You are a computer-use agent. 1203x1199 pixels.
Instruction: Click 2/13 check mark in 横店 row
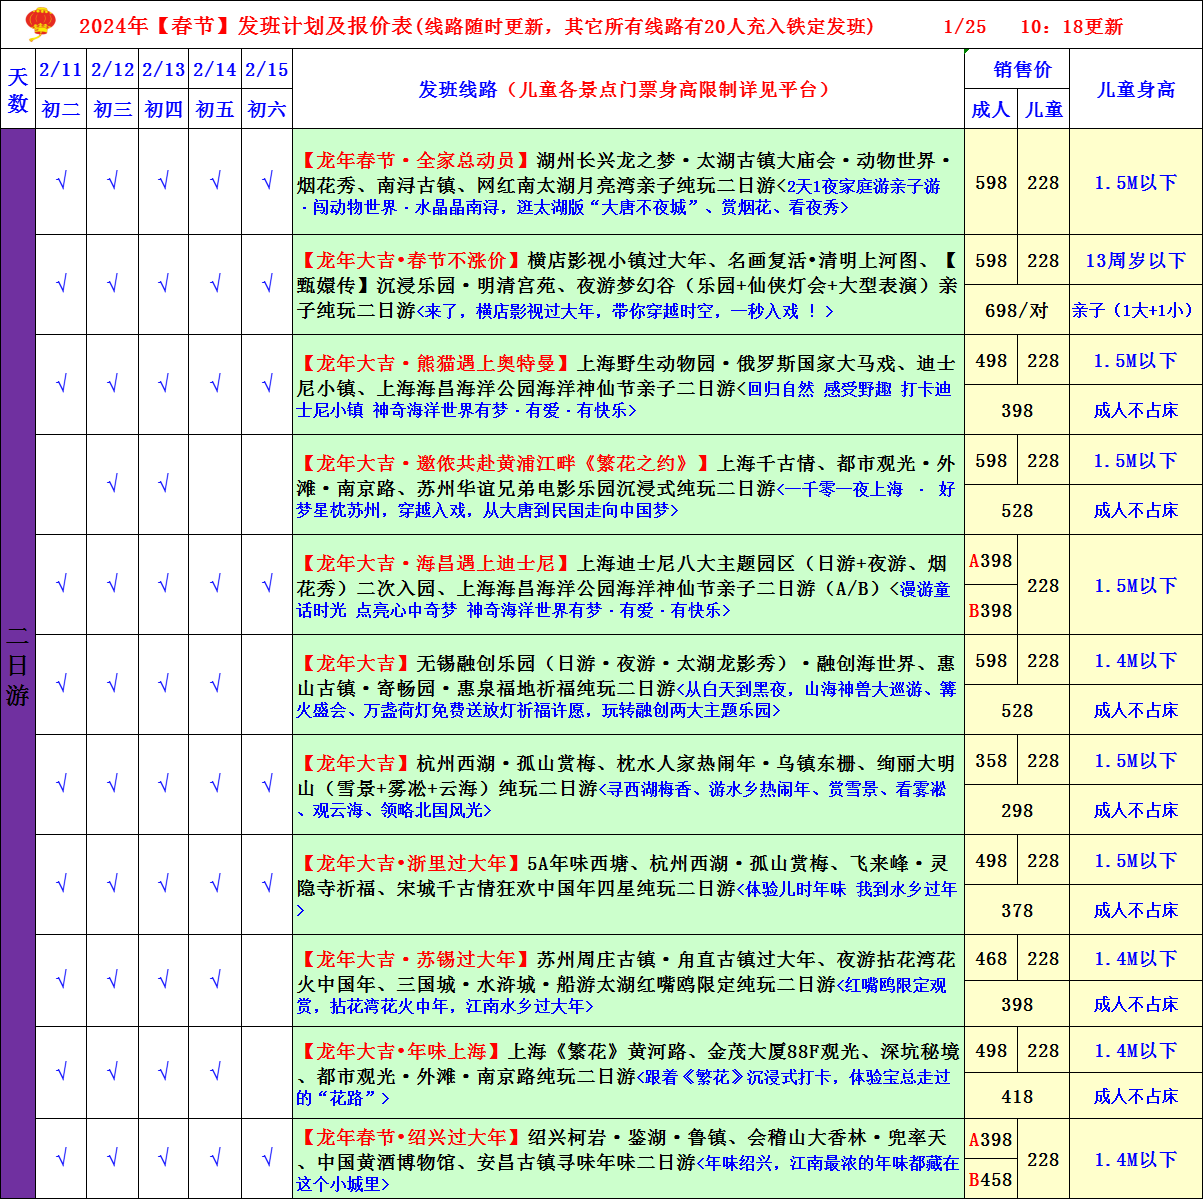tap(163, 285)
